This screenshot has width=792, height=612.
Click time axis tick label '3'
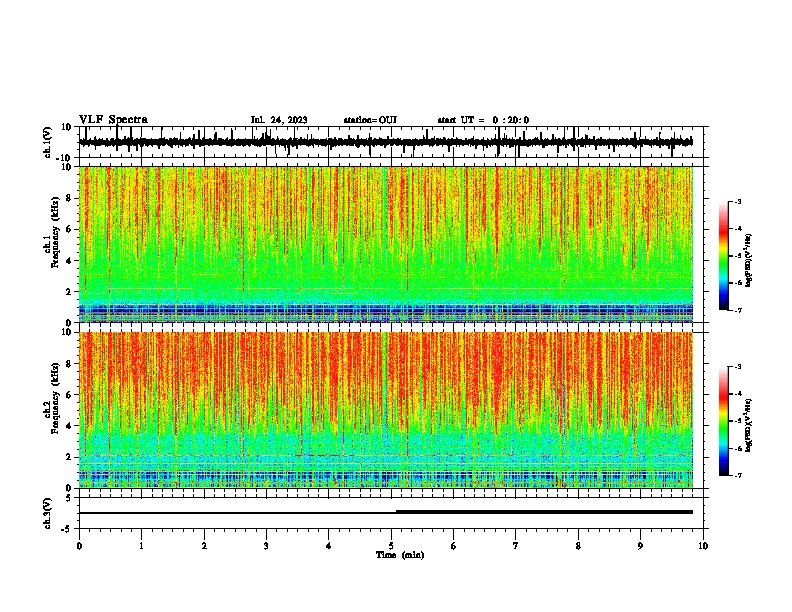(266, 546)
